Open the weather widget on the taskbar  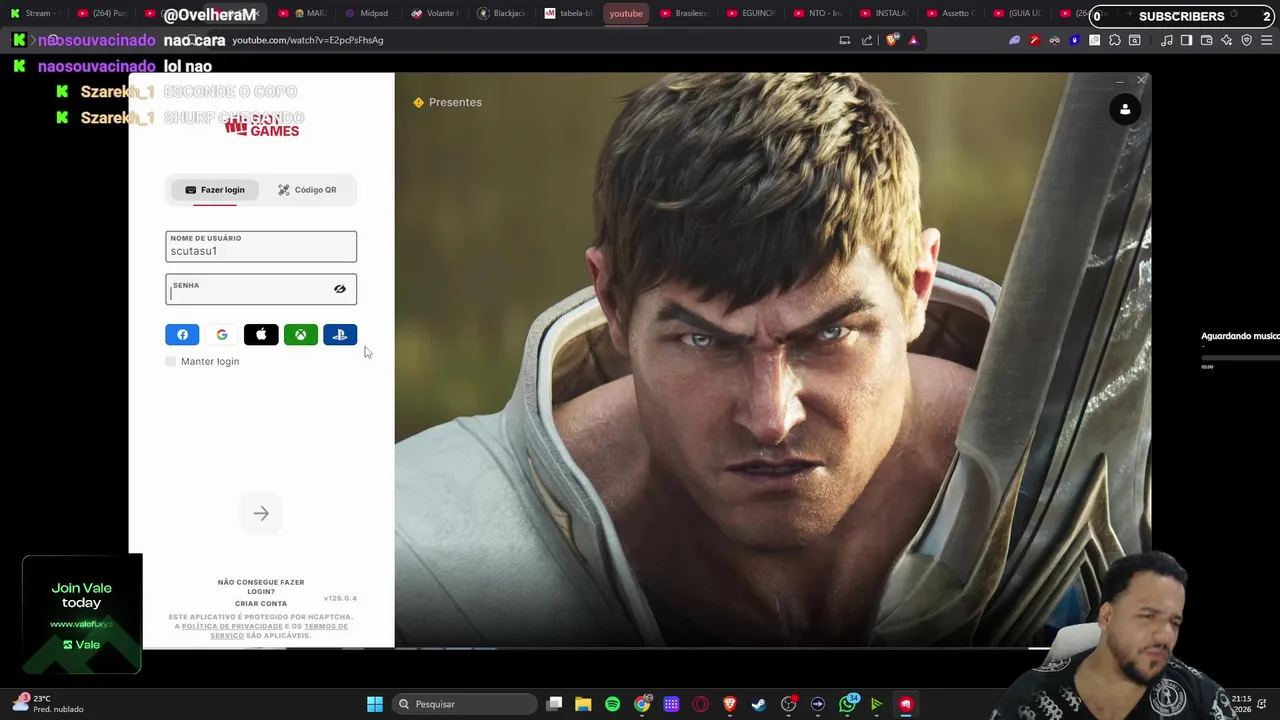[50, 704]
